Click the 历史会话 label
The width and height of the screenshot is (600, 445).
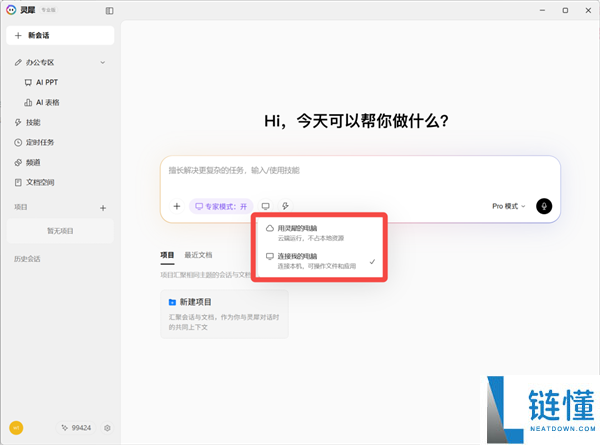pyautogui.click(x=27, y=259)
